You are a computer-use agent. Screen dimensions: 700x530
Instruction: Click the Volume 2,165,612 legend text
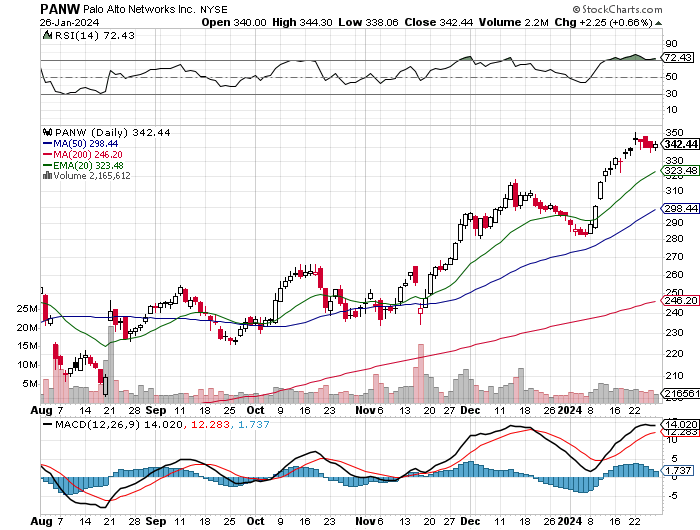pos(92,175)
